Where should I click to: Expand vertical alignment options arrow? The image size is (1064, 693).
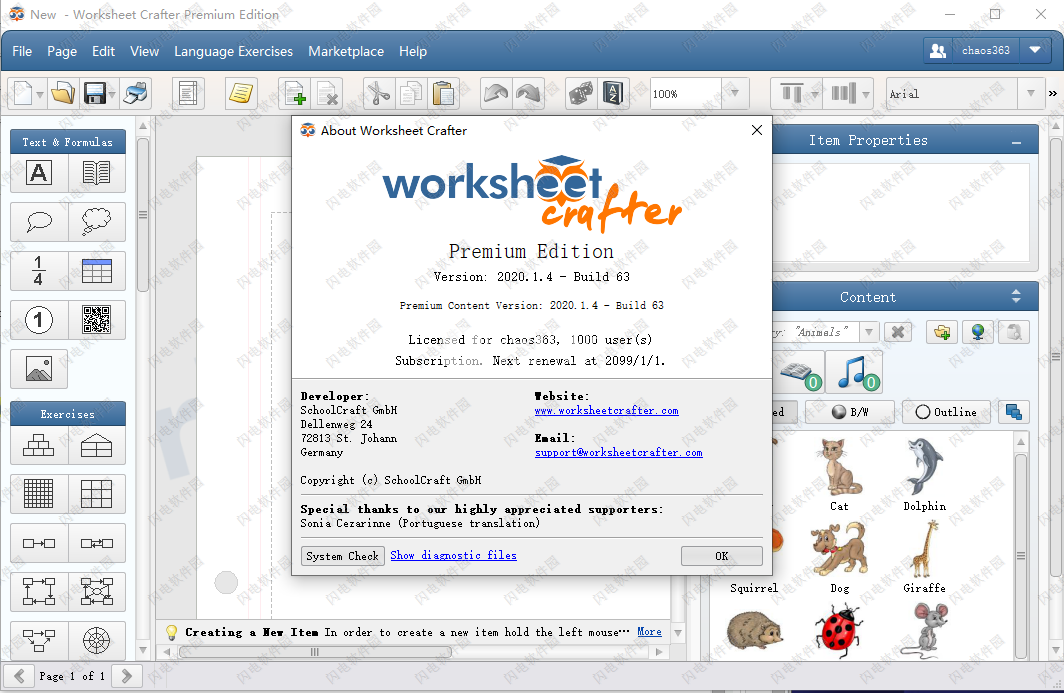coord(815,94)
